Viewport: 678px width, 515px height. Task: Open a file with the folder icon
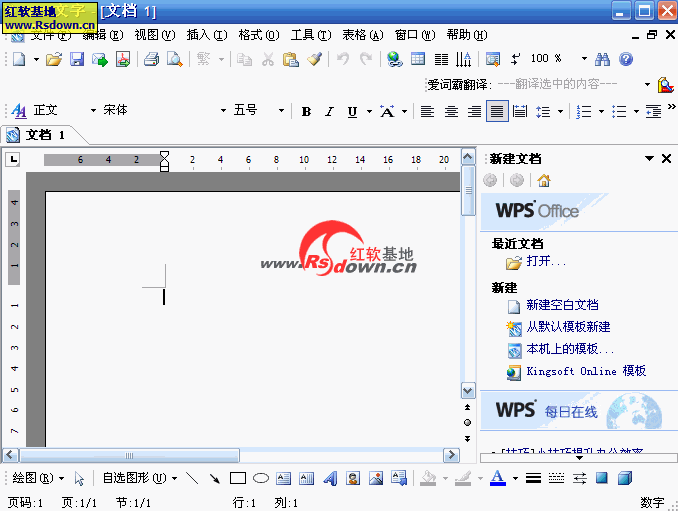pos(54,59)
